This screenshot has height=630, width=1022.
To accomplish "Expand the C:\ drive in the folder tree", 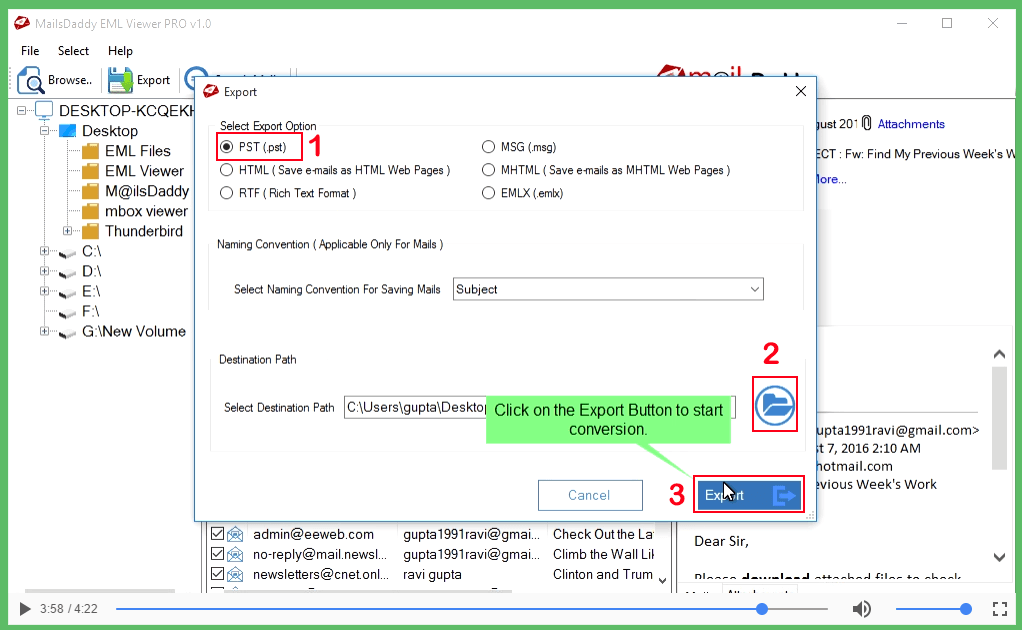I will click(x=44, y=251).
